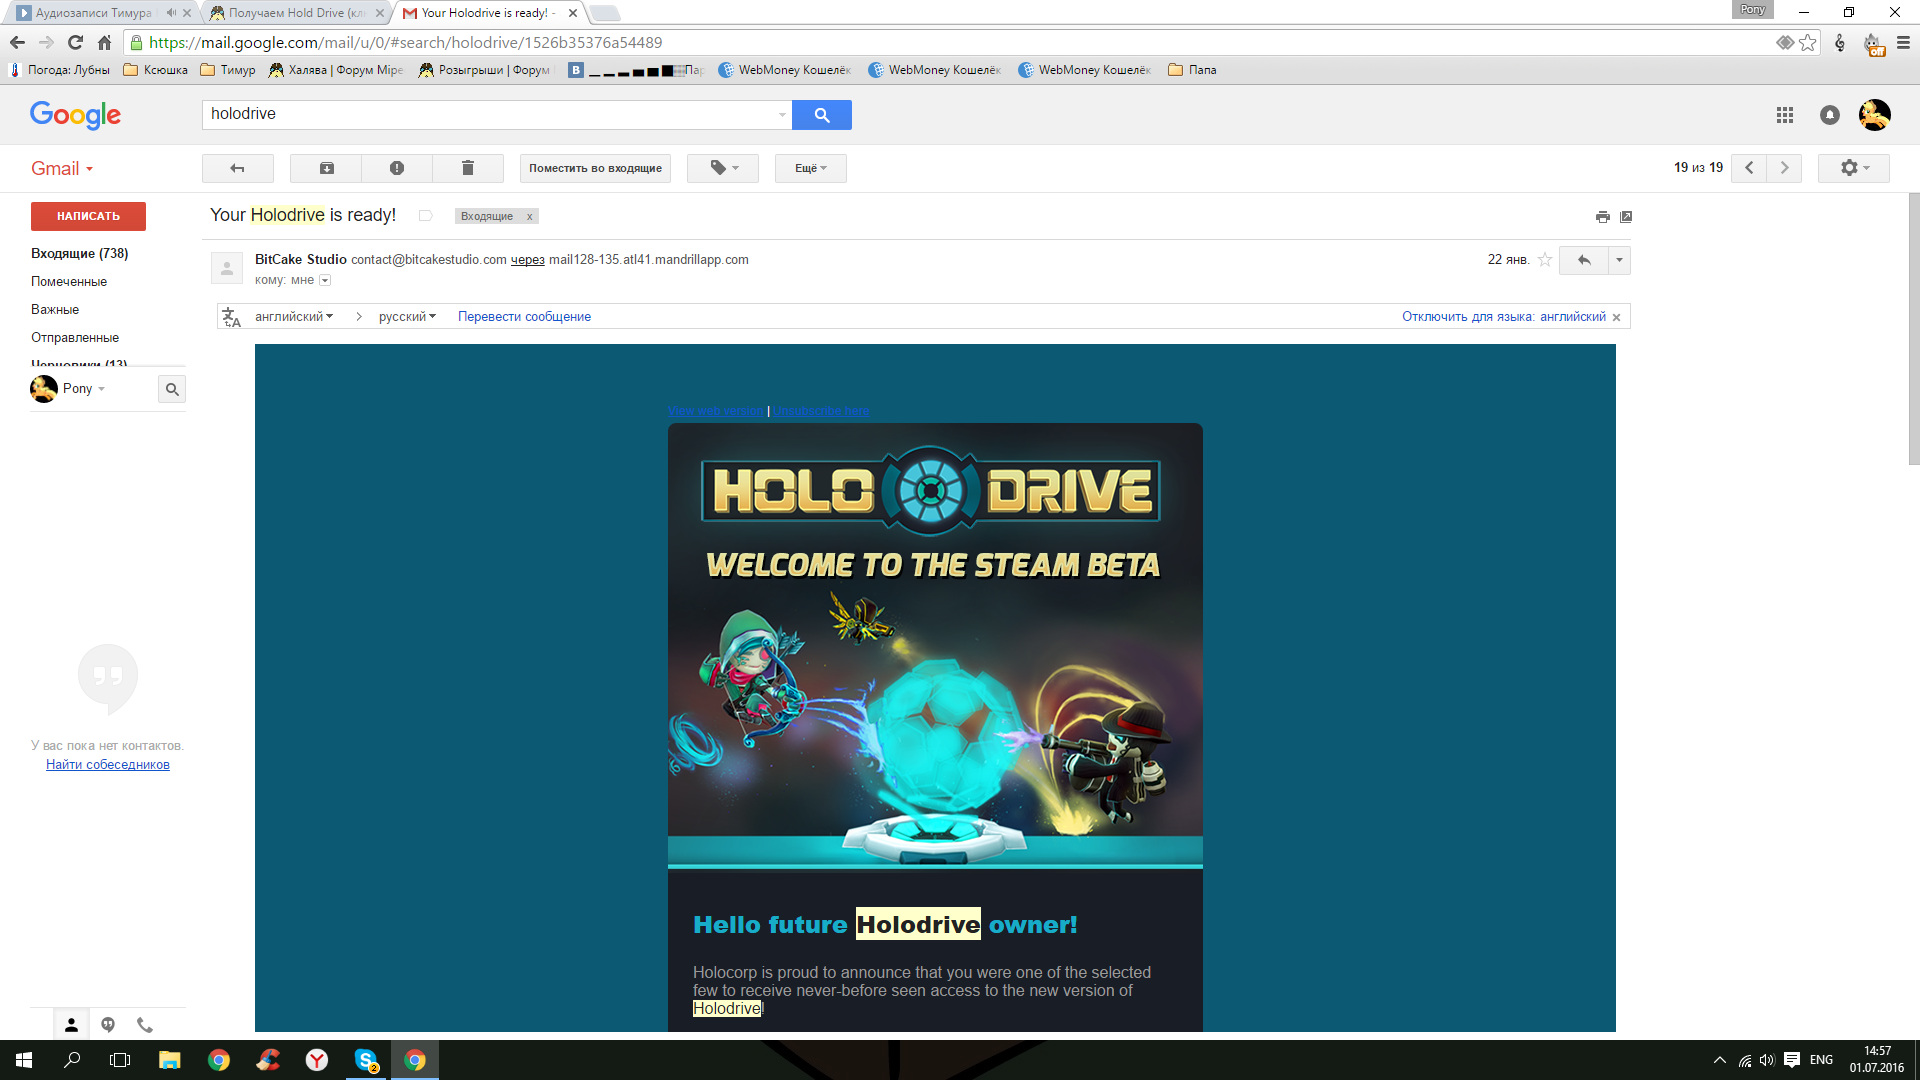Viewport: 1920px width, 1080px height.
Task: Switch to the phone calls tab
Action: [145, 1025]
